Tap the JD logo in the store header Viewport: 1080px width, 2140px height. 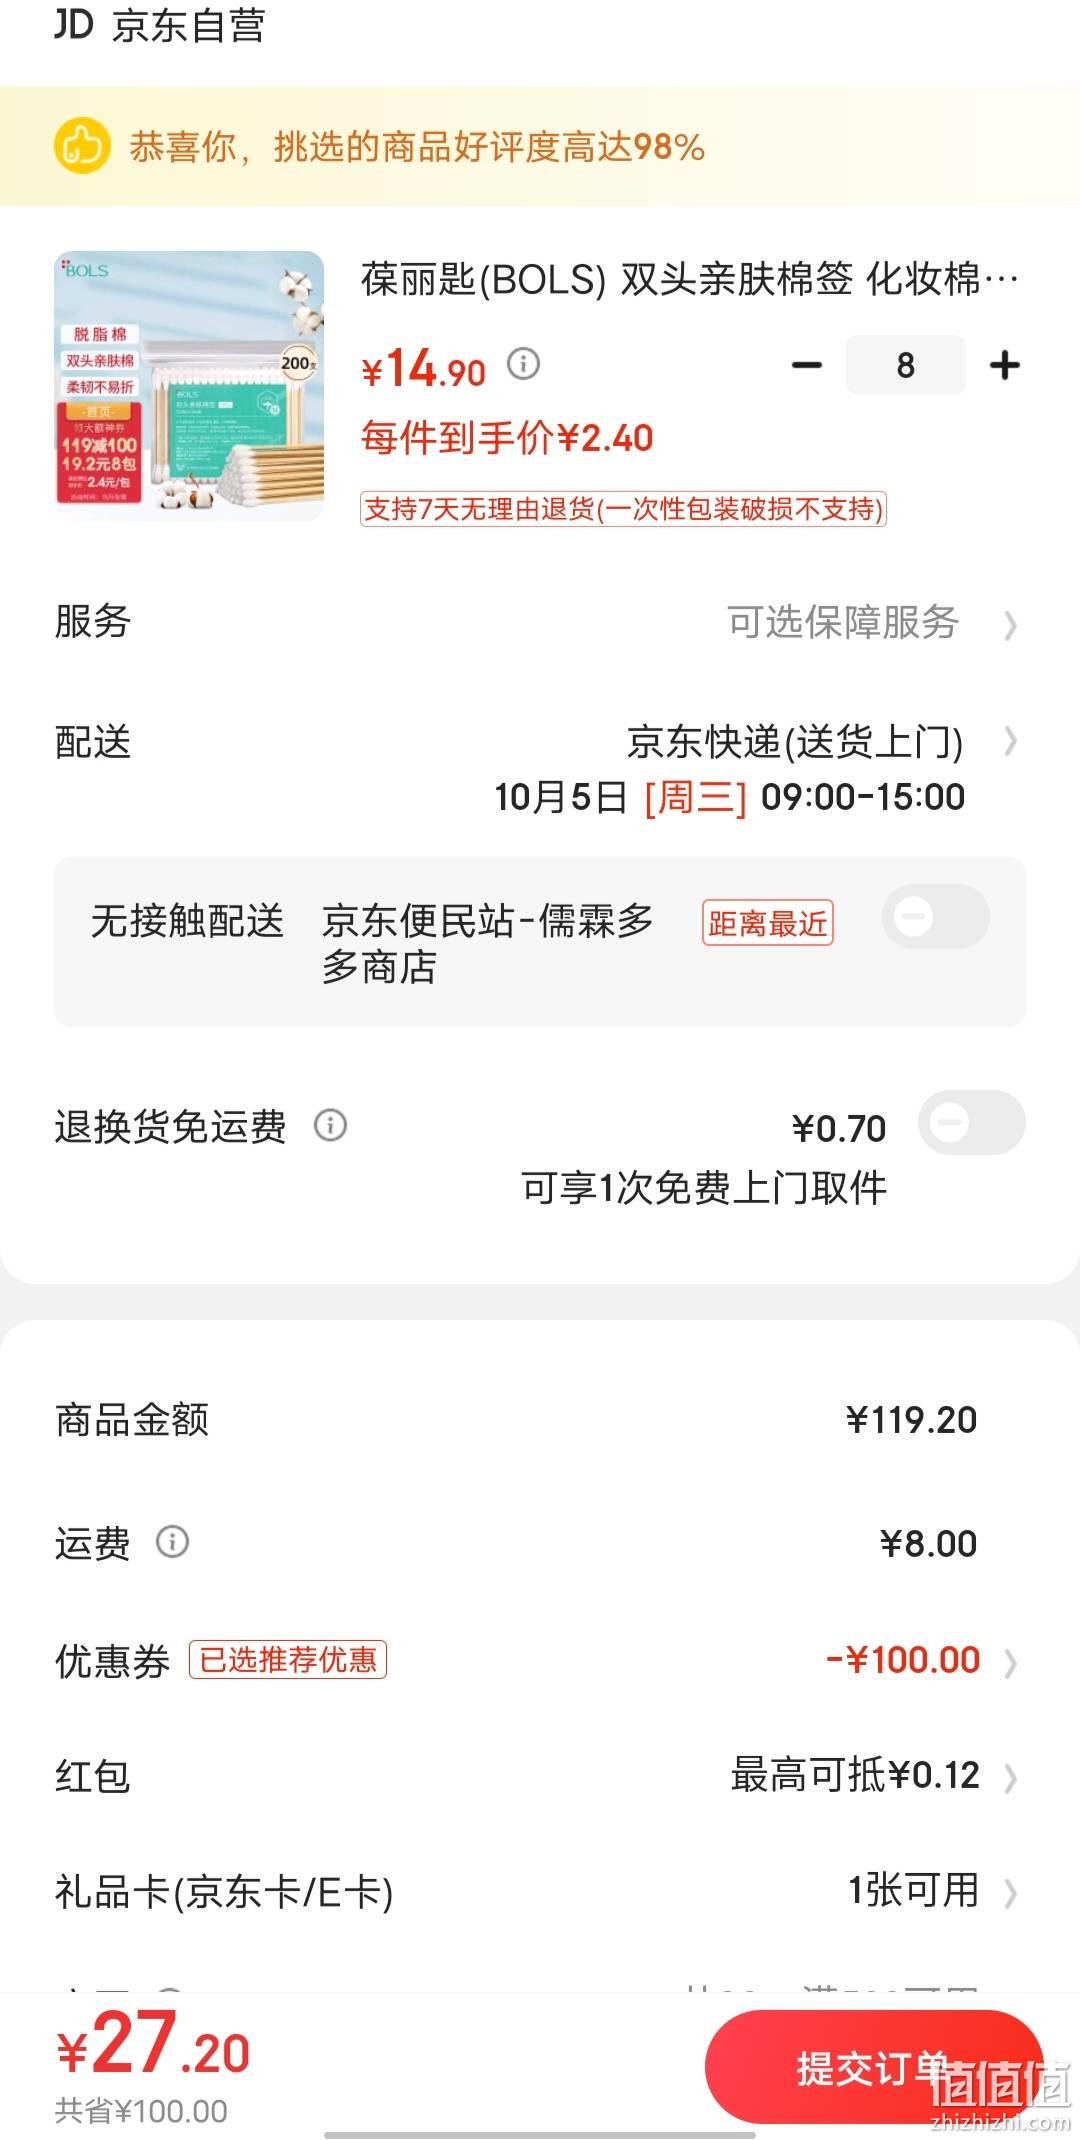point(73,24)
